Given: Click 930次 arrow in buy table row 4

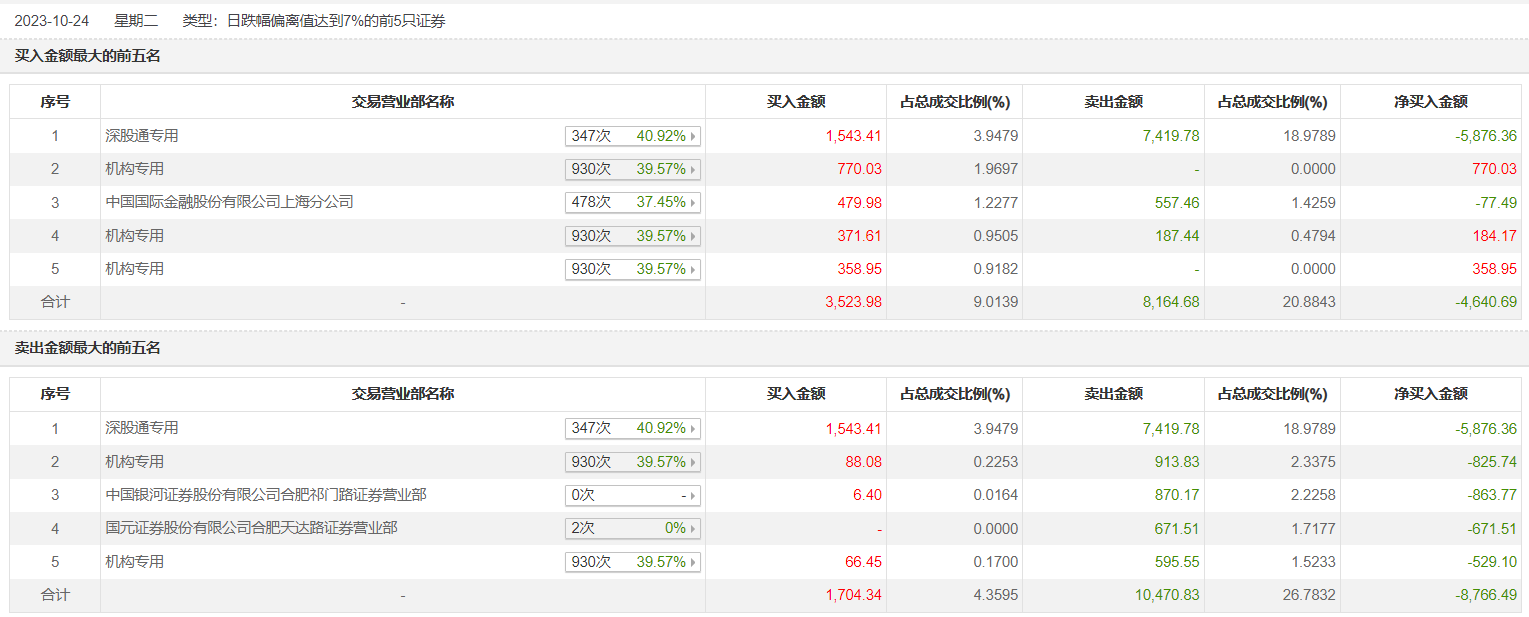Looking at the screenshot, I should point(694,236).
